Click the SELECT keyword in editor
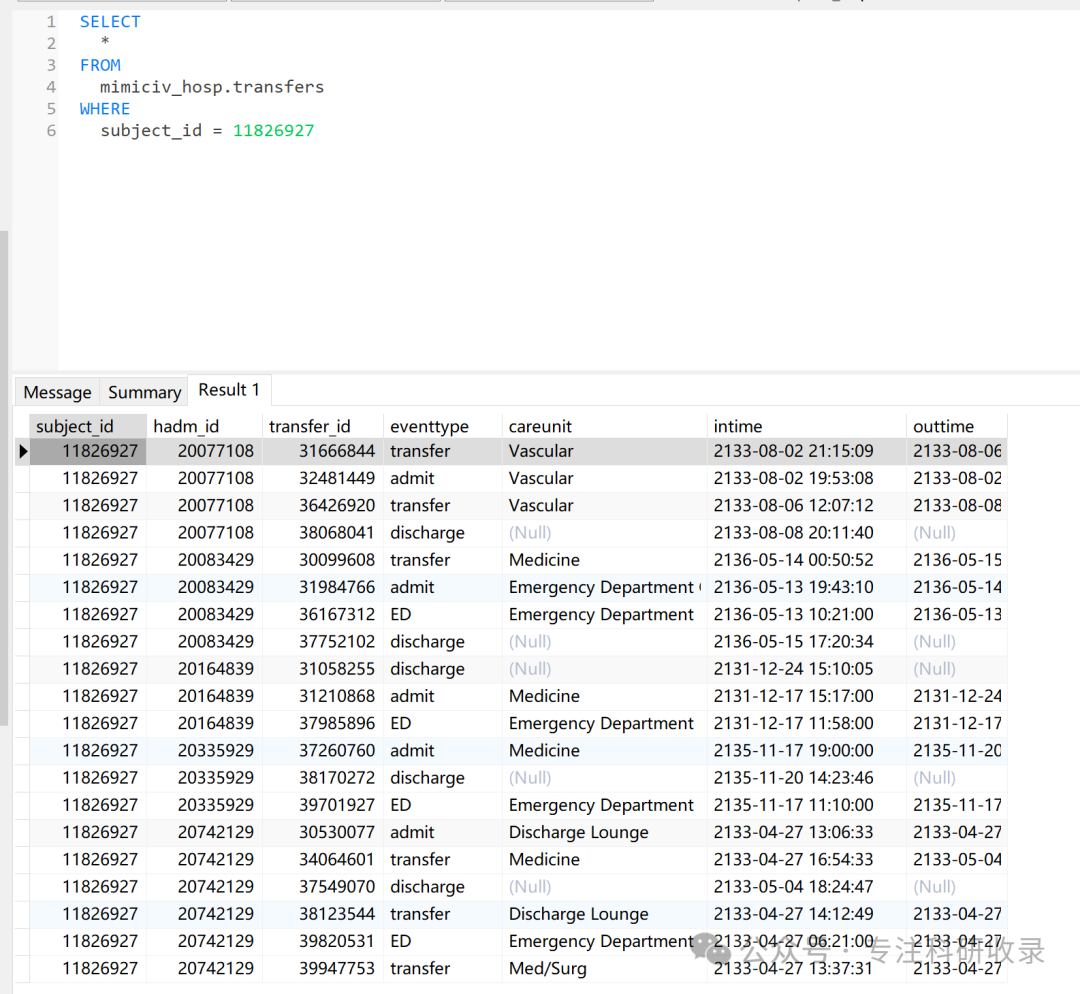The image size is (1080, 994). click(110, 22)
